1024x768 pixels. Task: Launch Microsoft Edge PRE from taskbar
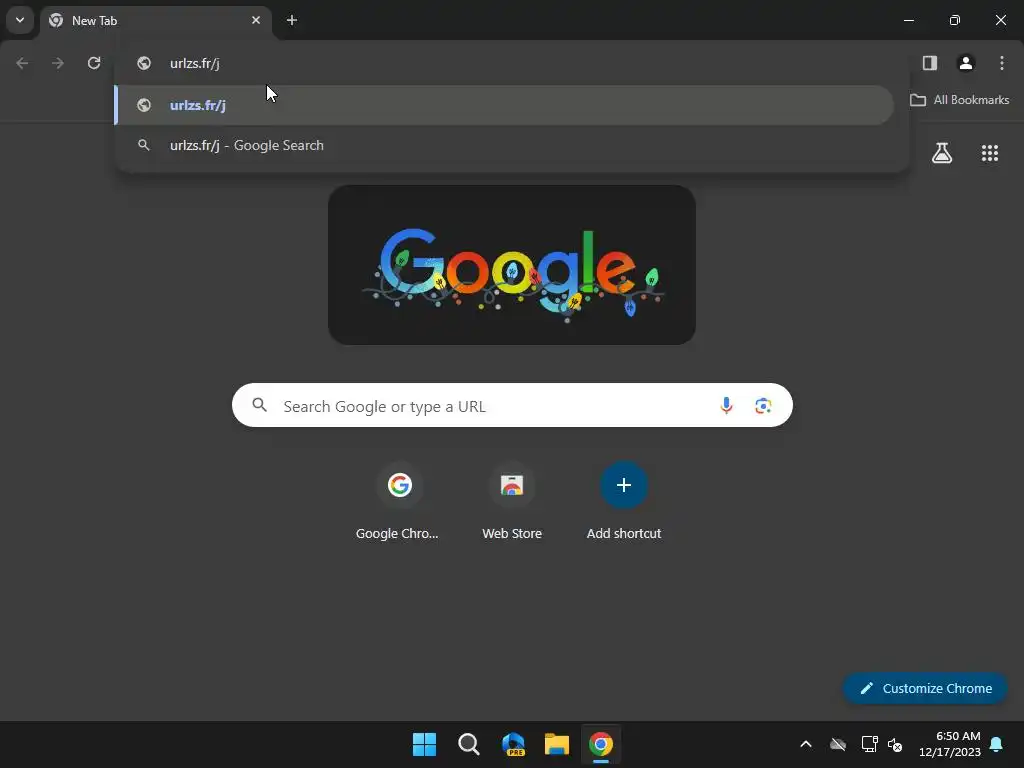click(513, 744)
